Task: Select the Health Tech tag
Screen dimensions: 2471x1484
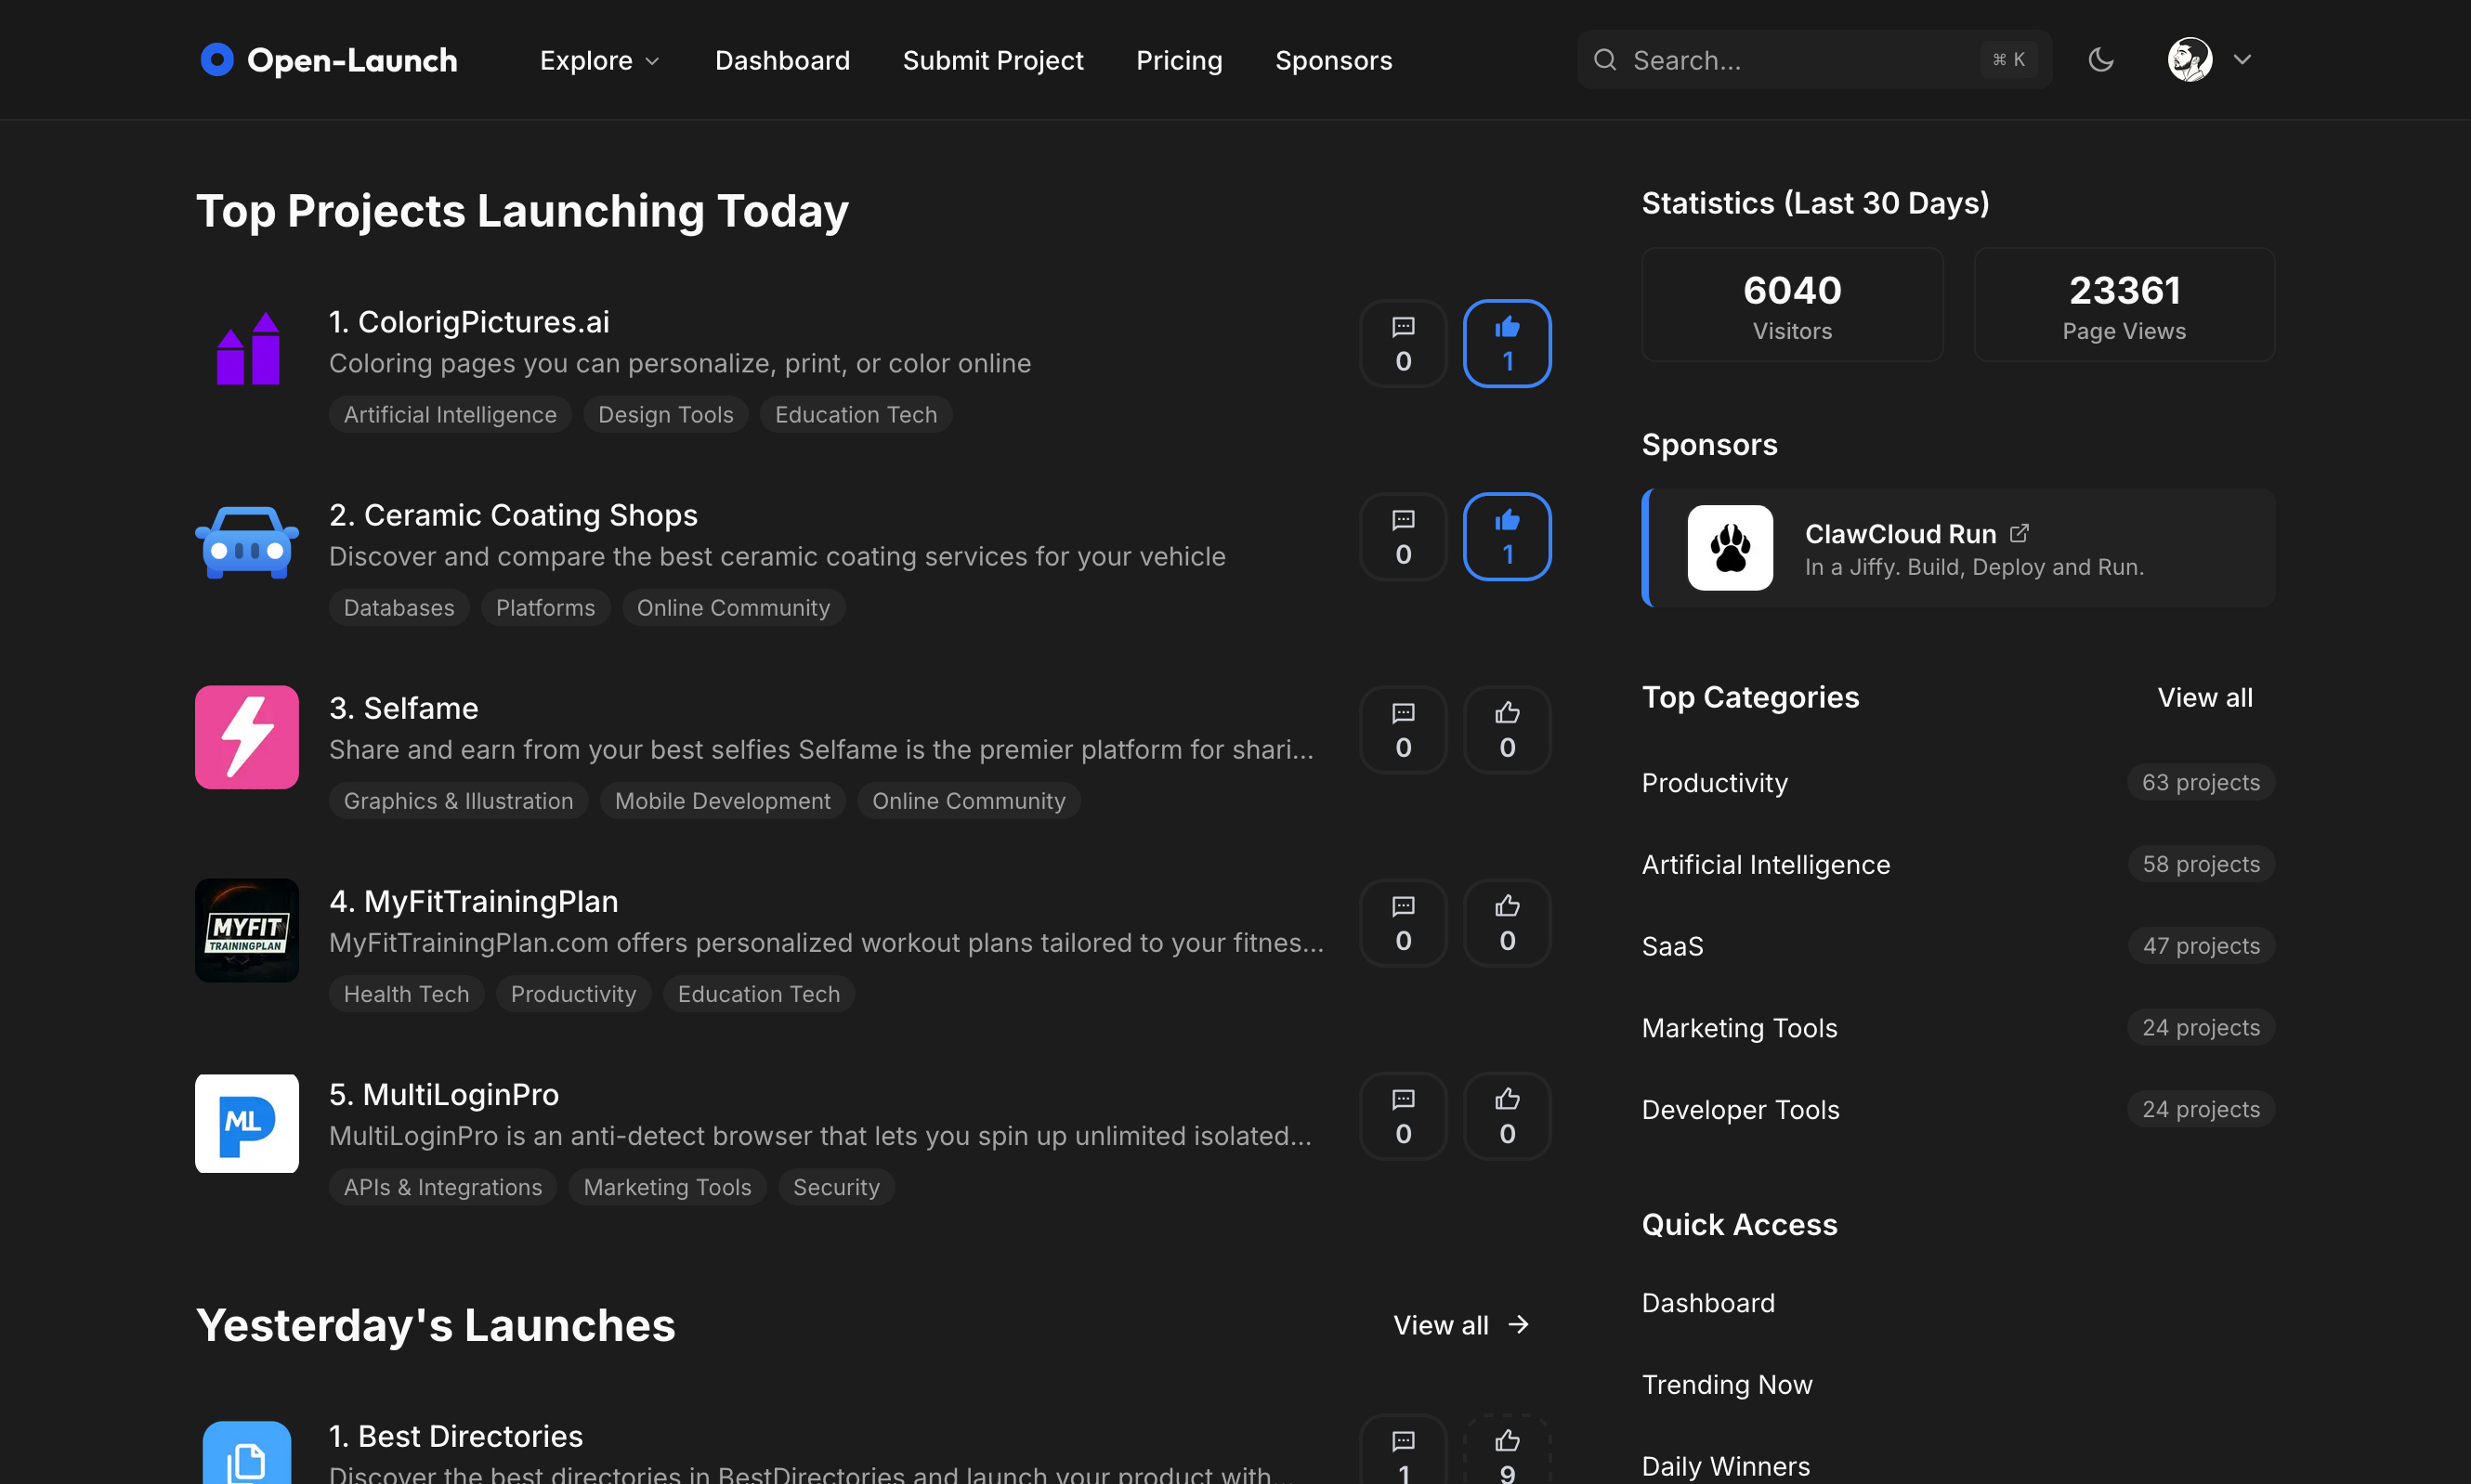Action: tap(406, 993)
